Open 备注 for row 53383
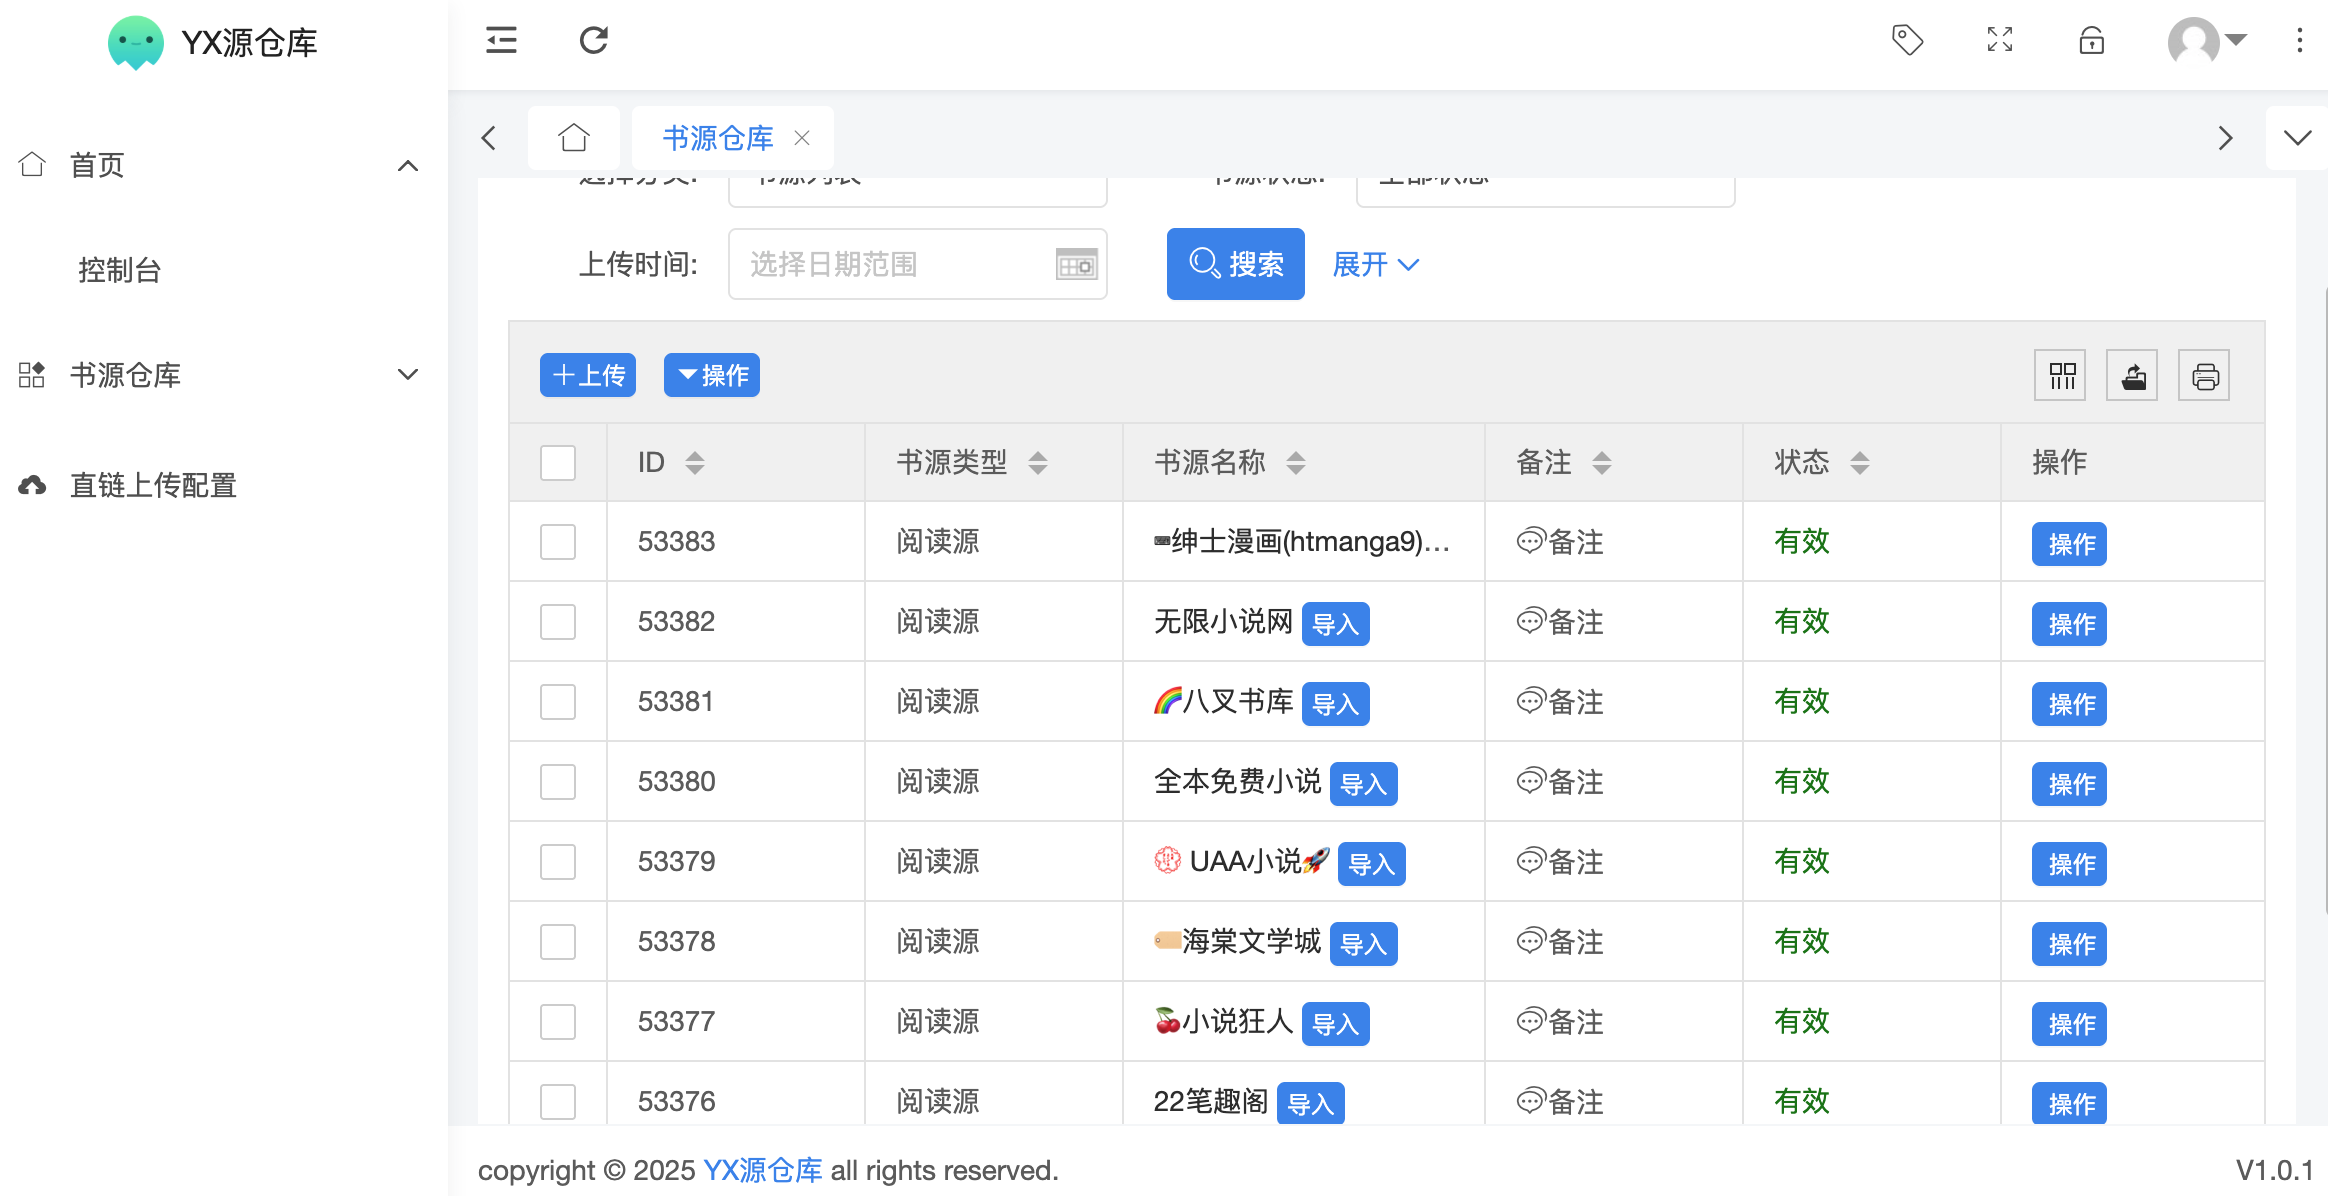This screenshot has width=2328, height=1196. click(1560, 542)
